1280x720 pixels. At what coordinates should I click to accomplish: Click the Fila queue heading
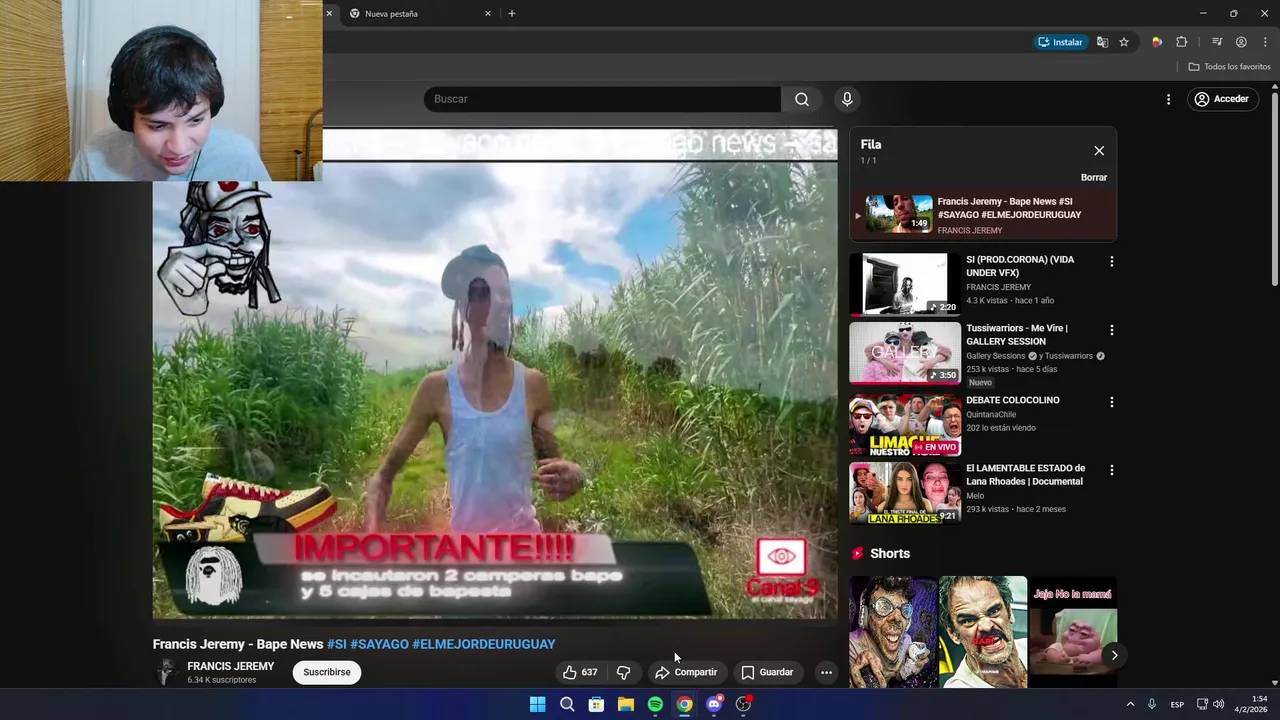click(x=871, y=144)
